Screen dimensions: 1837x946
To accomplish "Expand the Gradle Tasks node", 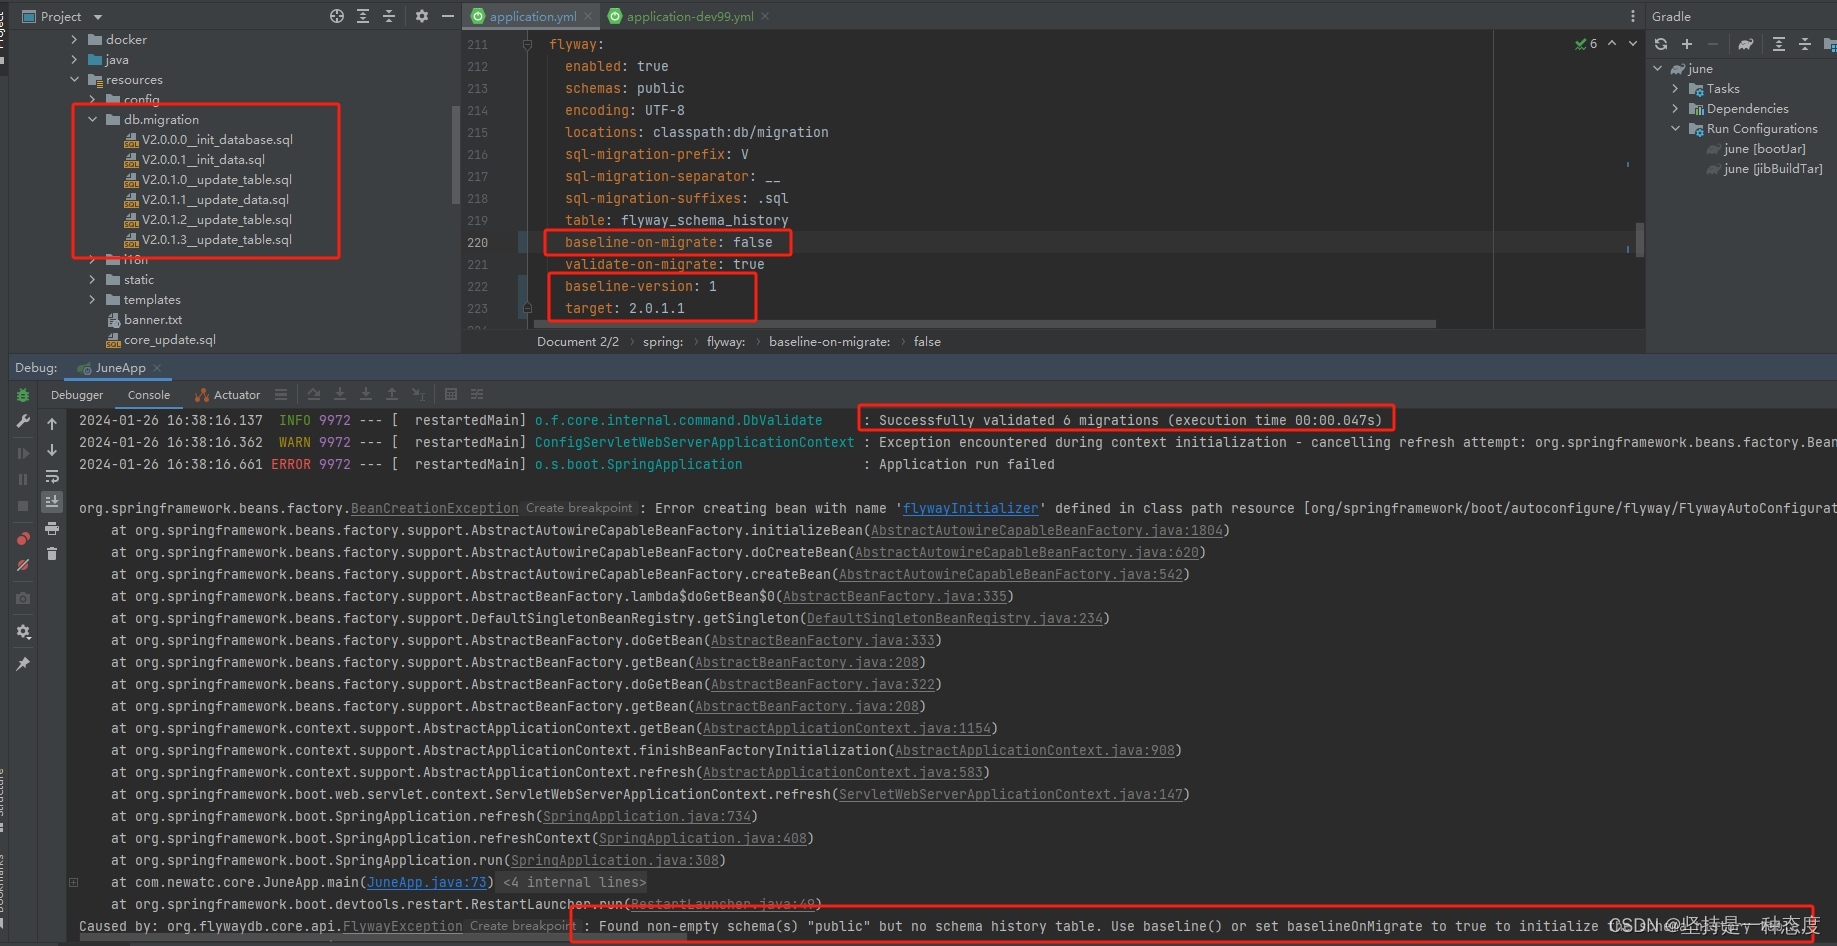I will pyautogui.click(x=1676, y=88).
